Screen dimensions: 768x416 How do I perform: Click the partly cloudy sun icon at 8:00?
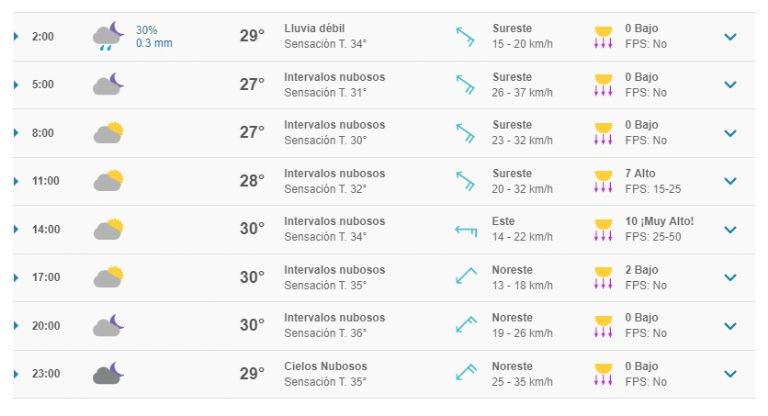pos(108,132)
